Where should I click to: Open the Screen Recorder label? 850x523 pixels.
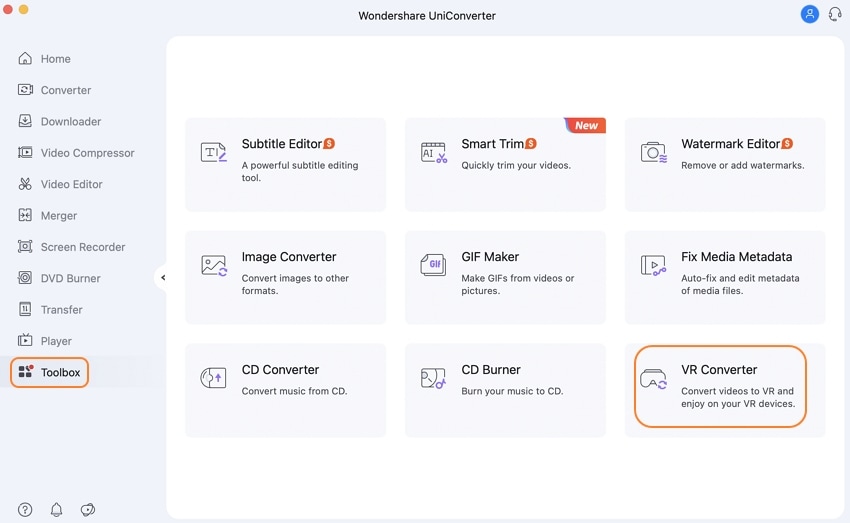83,247
